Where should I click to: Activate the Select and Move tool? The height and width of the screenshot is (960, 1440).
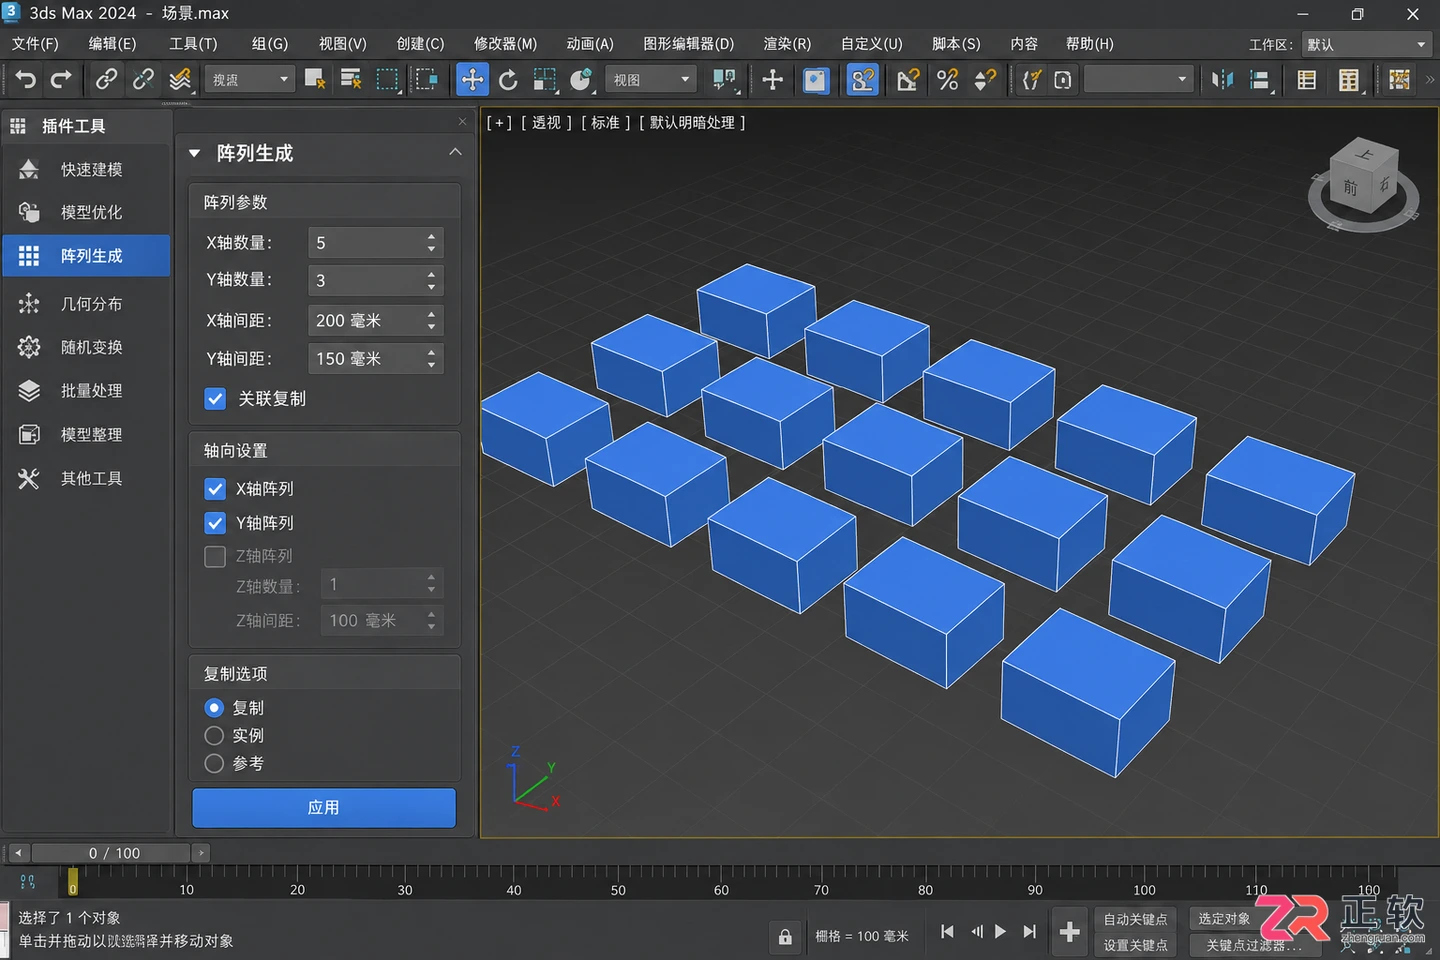click(472, 79)
